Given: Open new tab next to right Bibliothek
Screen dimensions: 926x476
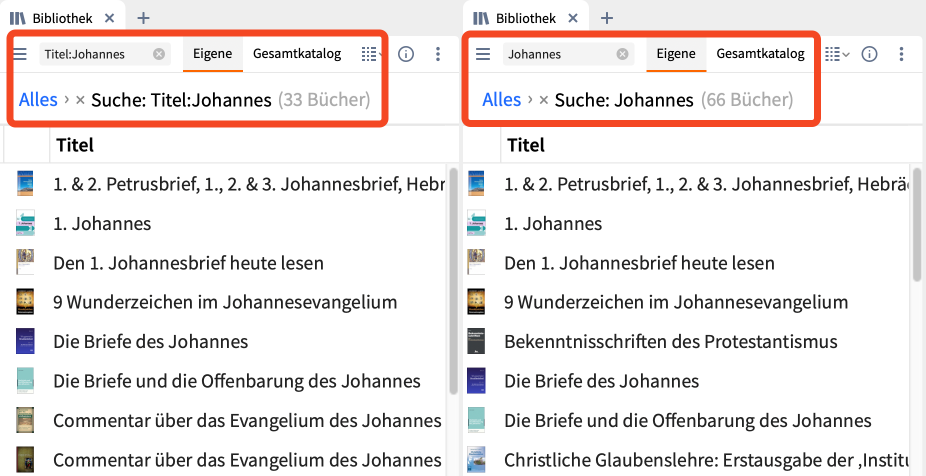Looking at the screenshot, I should click(x=607, y=18).
